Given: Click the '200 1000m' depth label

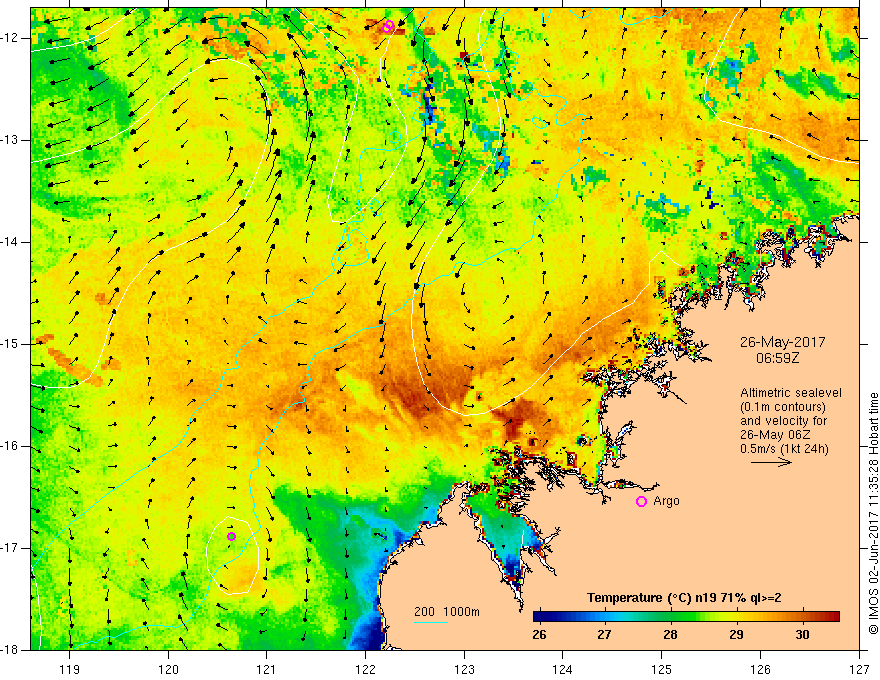Looking at the screenshot, I should coord(447,612).
